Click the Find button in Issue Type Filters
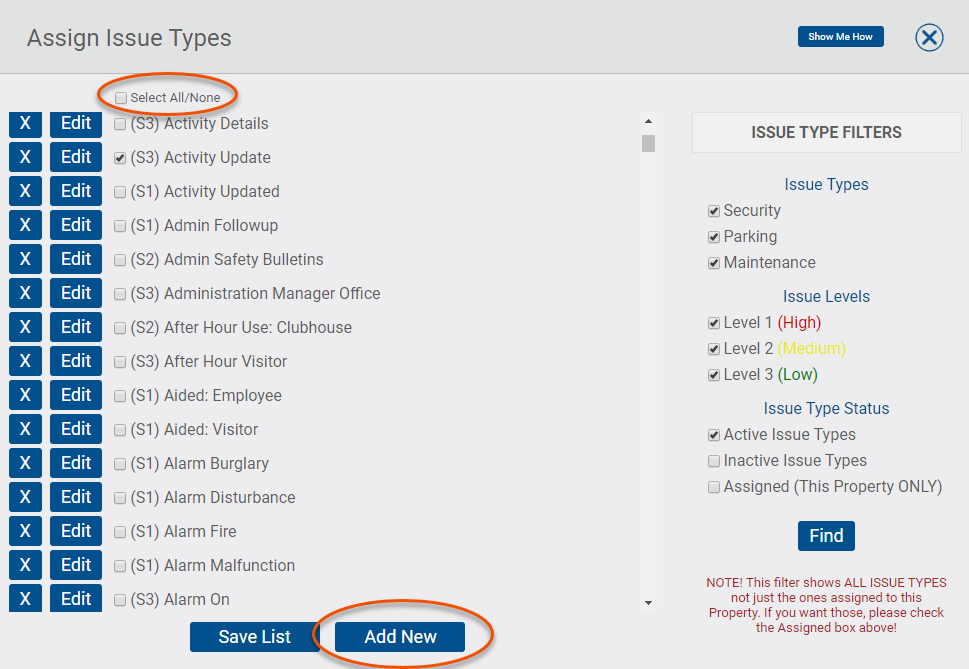Screen dimensions: 969x669 825,535
